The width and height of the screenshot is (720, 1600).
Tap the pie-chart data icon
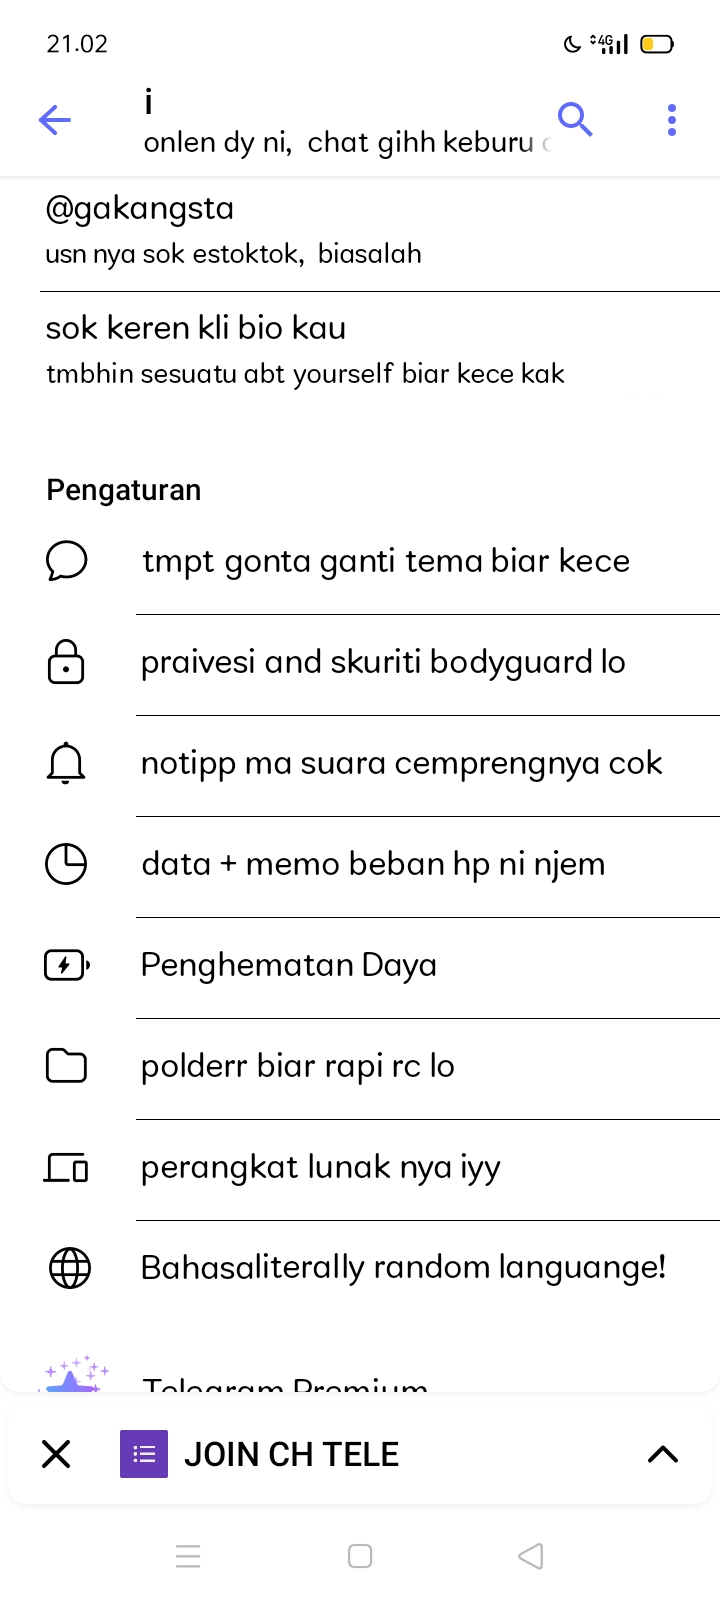click(x=66, y=864)
